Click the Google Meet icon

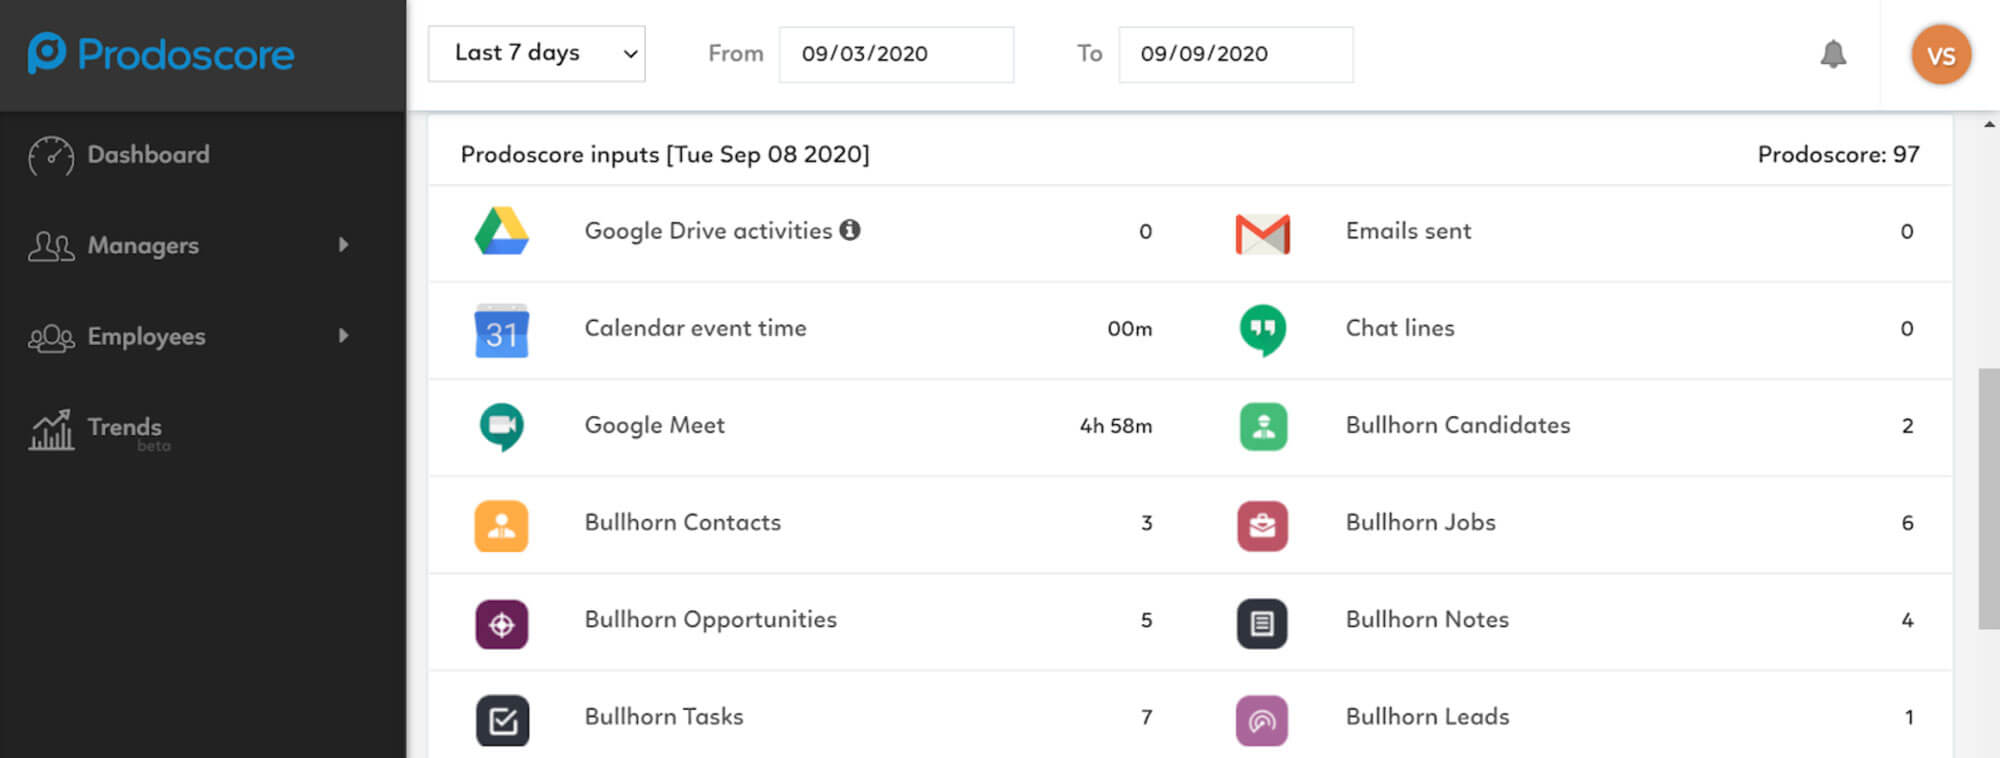point(501,427)
